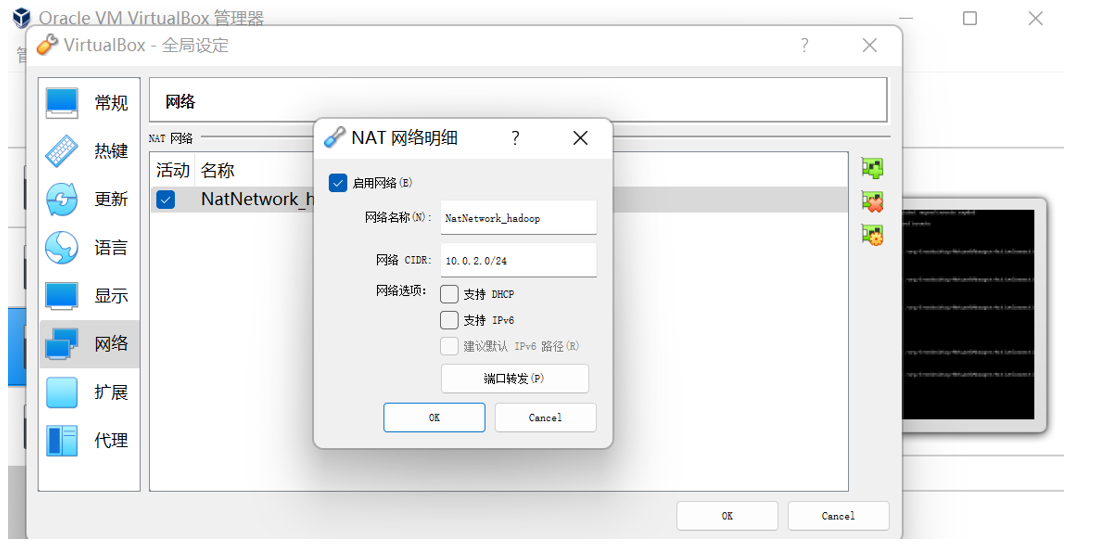Open the 代理 settings category

[x=89, y=440]
